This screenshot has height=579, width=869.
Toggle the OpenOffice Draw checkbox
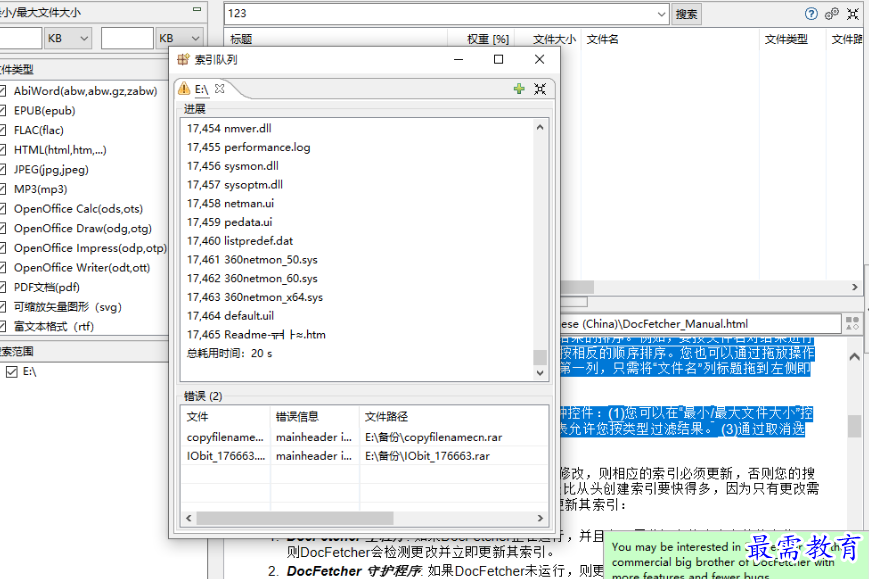(x=2, y=229)
